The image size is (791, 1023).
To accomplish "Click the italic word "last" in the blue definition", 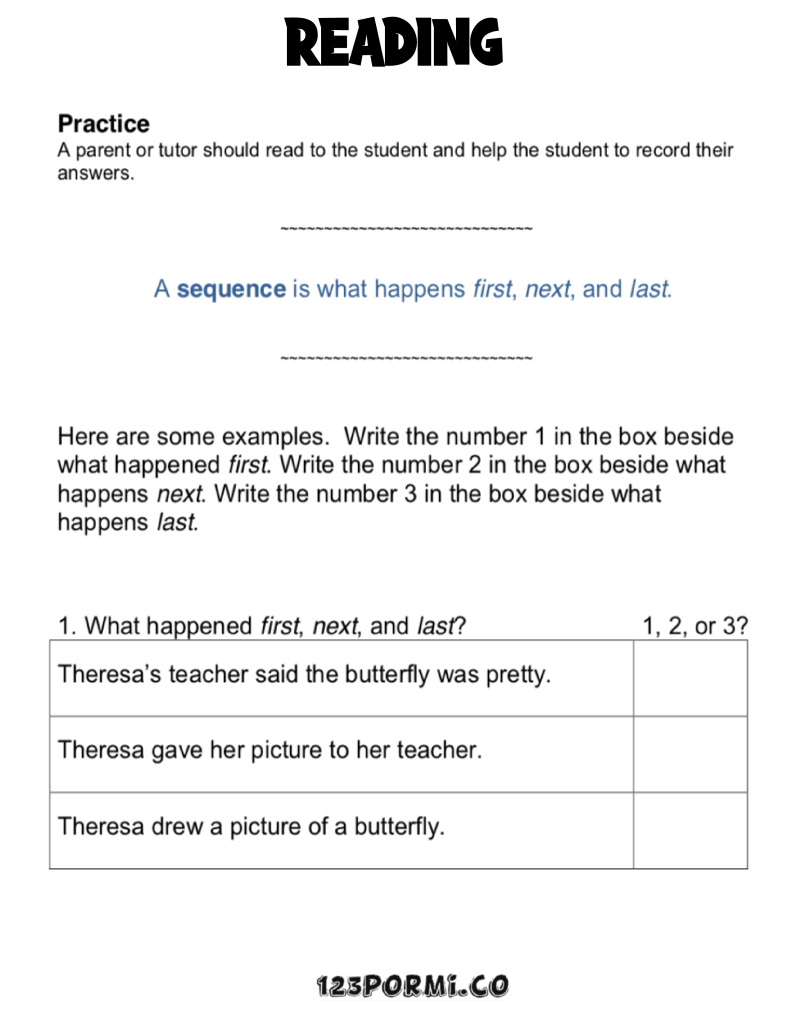I will (x=649, y=289).
